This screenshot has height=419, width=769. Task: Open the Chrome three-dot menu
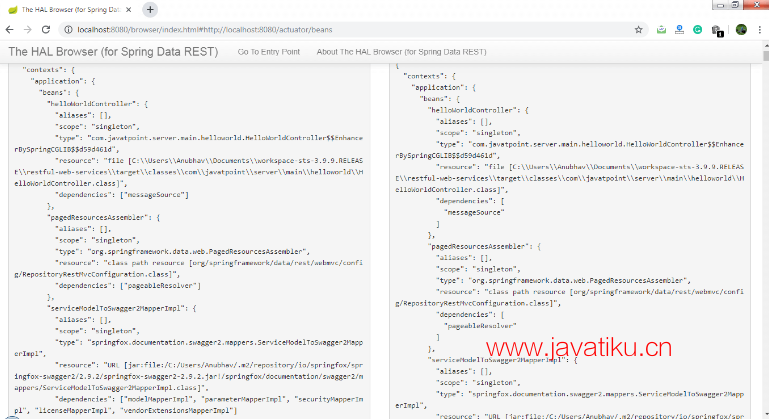[759, 30]
